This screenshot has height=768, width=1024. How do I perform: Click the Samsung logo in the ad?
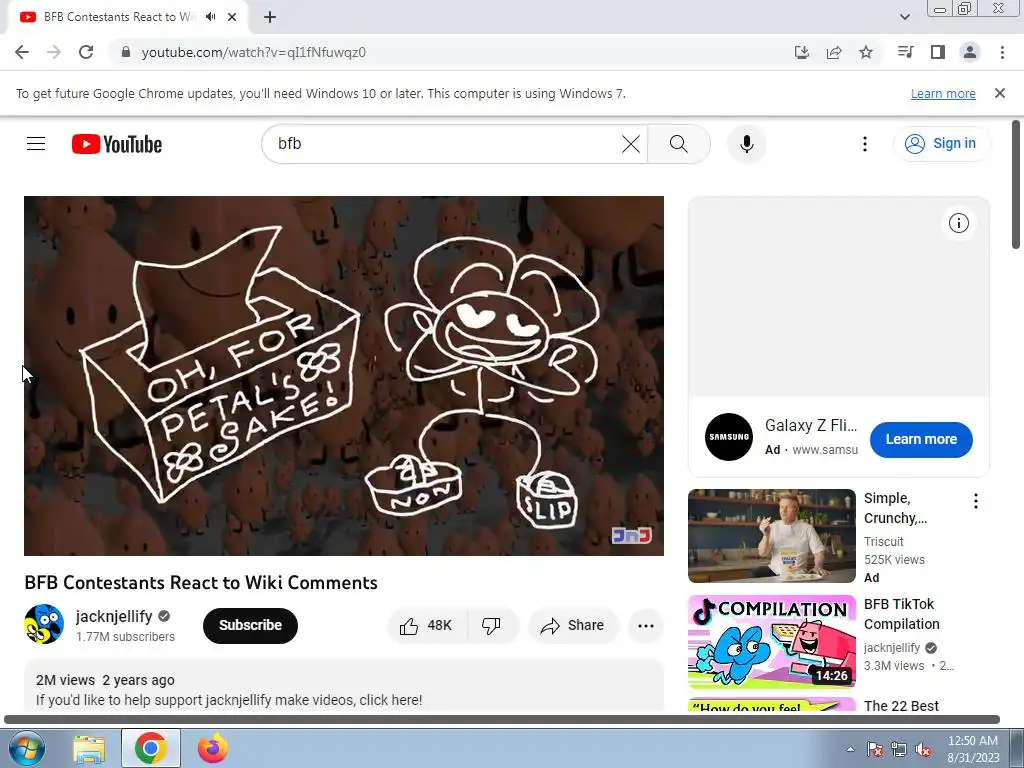[729, 437]
